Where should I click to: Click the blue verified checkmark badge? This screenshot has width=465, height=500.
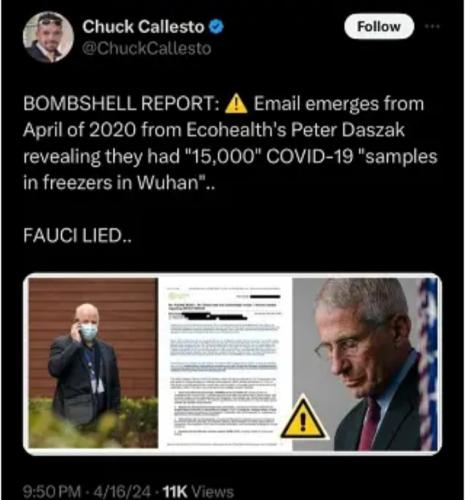point(216,27)
